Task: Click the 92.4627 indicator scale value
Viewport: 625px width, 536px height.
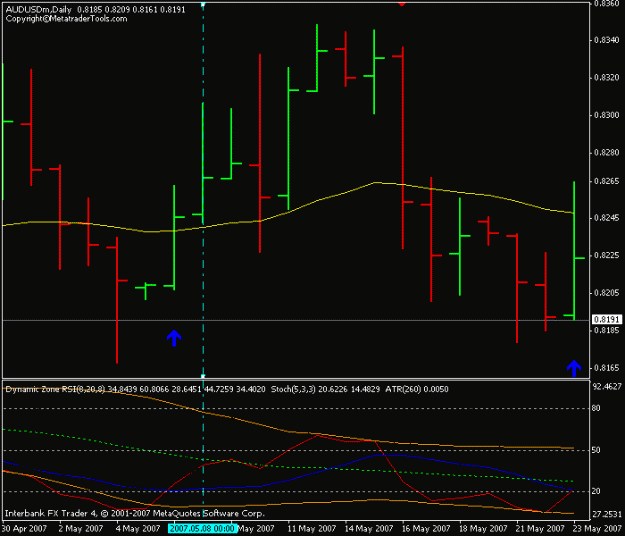Action: (607, 387)
